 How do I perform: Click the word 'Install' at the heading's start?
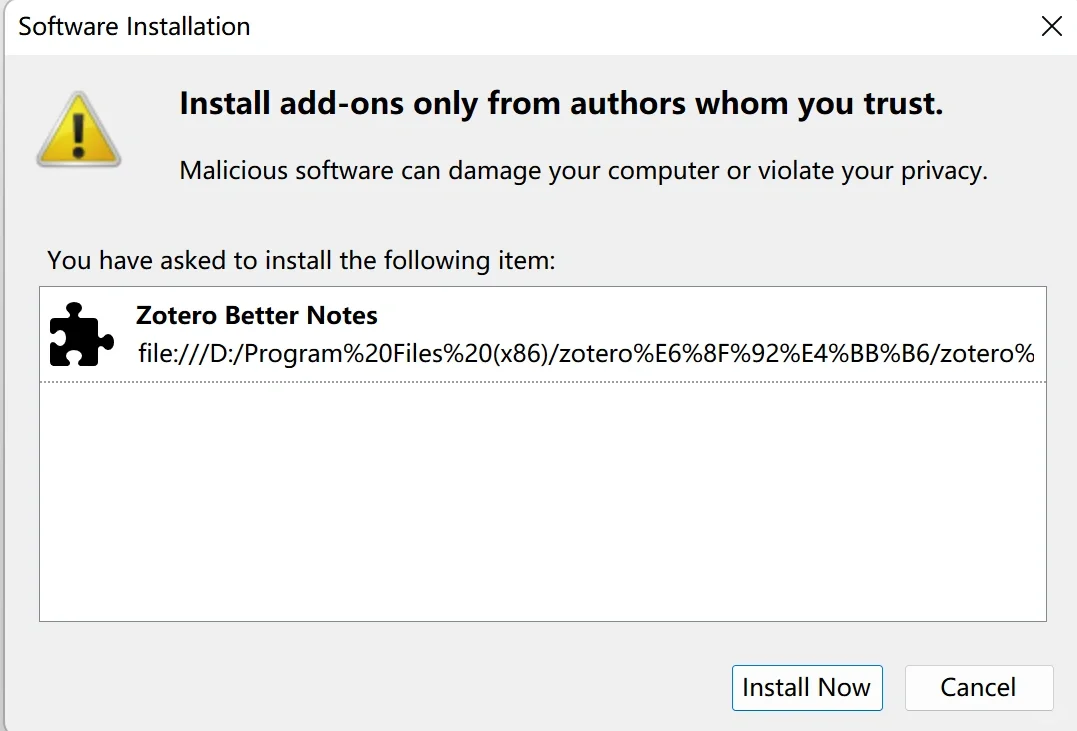(225, 104)
